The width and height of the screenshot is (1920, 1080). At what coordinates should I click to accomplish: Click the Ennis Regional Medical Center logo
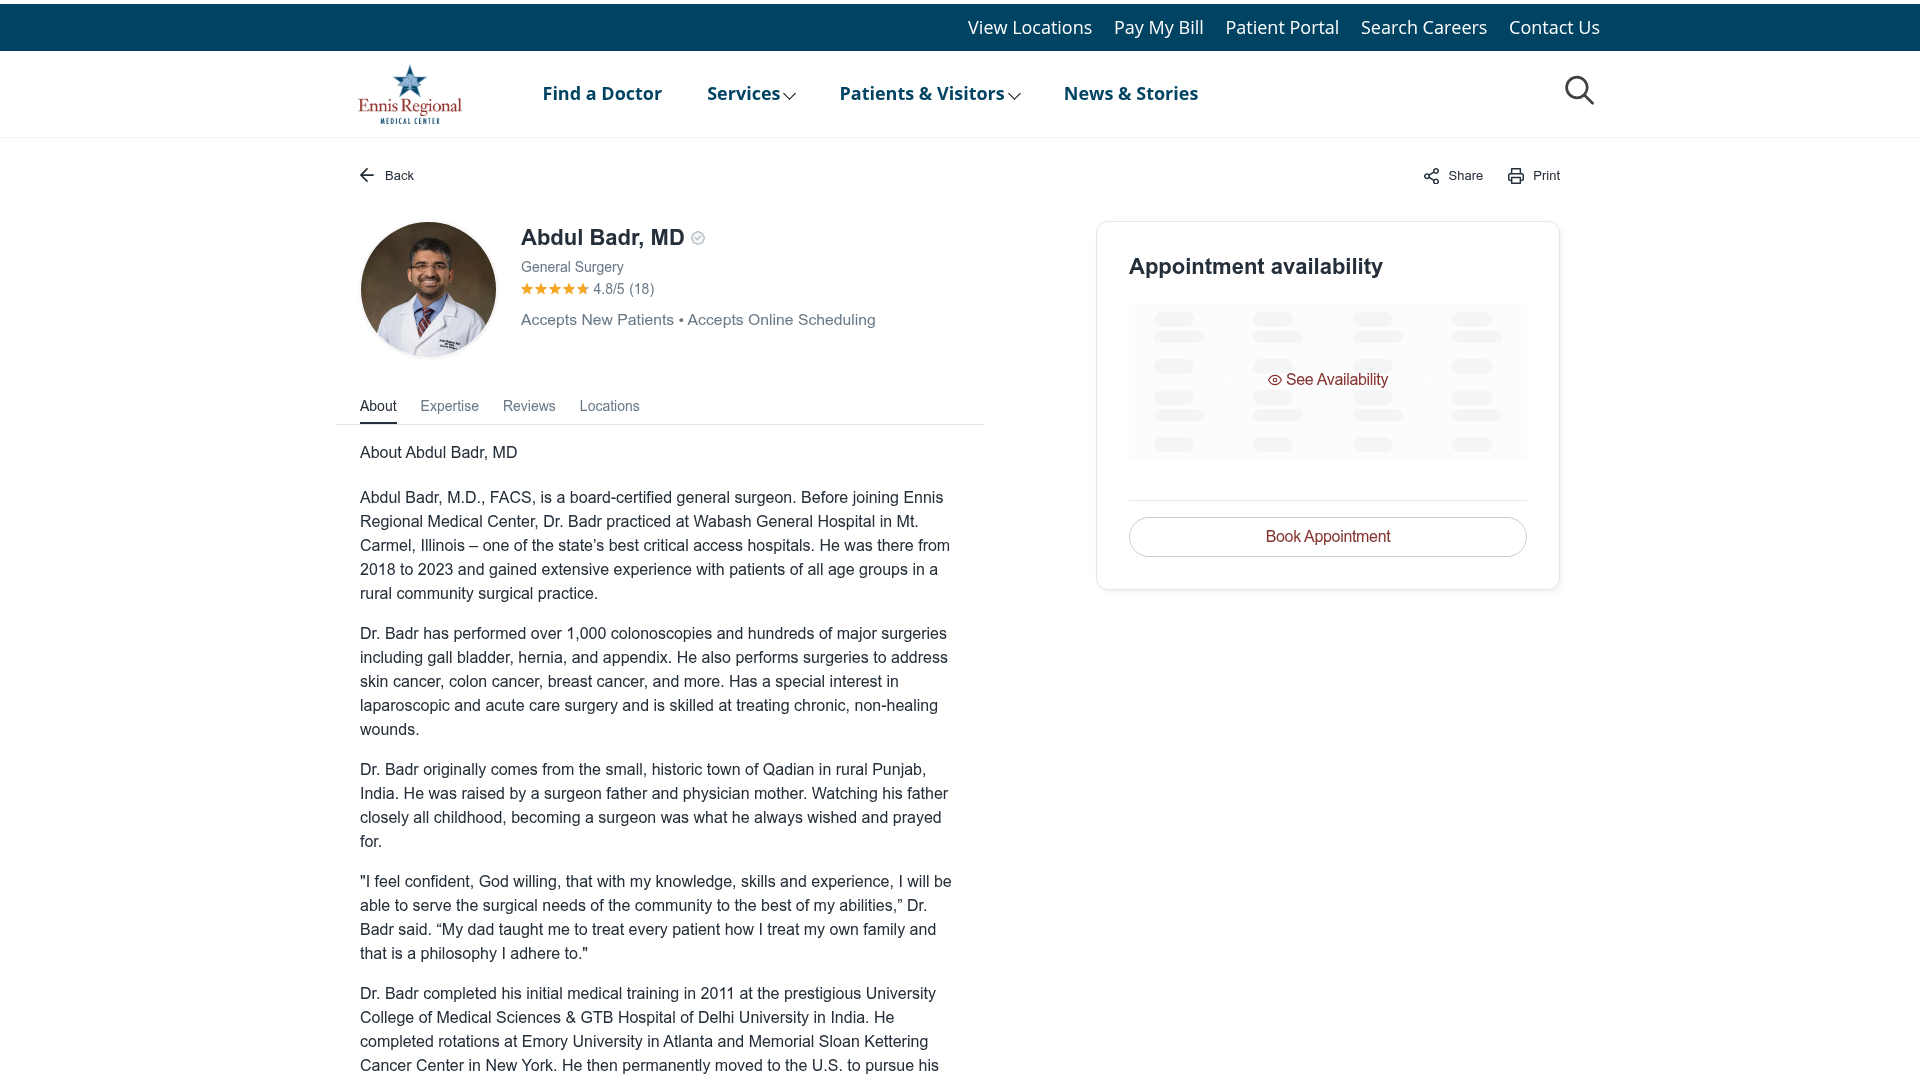coord(410,93)
